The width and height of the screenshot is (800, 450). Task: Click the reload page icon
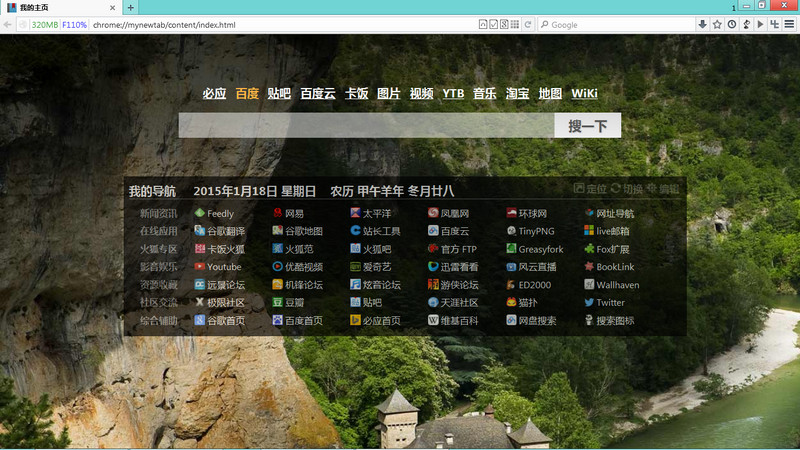pos(528,24)
